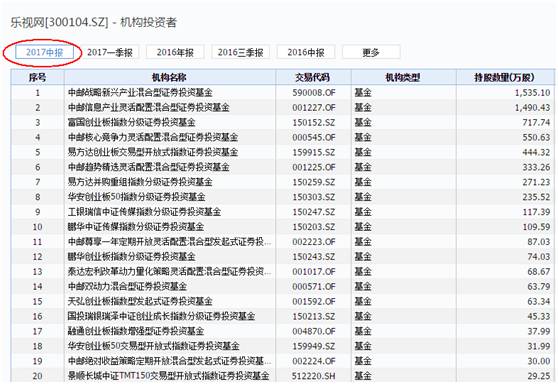
Task: Click 鹏华创业板指数分级证券投资基金 name
Action: pos(132,257)
